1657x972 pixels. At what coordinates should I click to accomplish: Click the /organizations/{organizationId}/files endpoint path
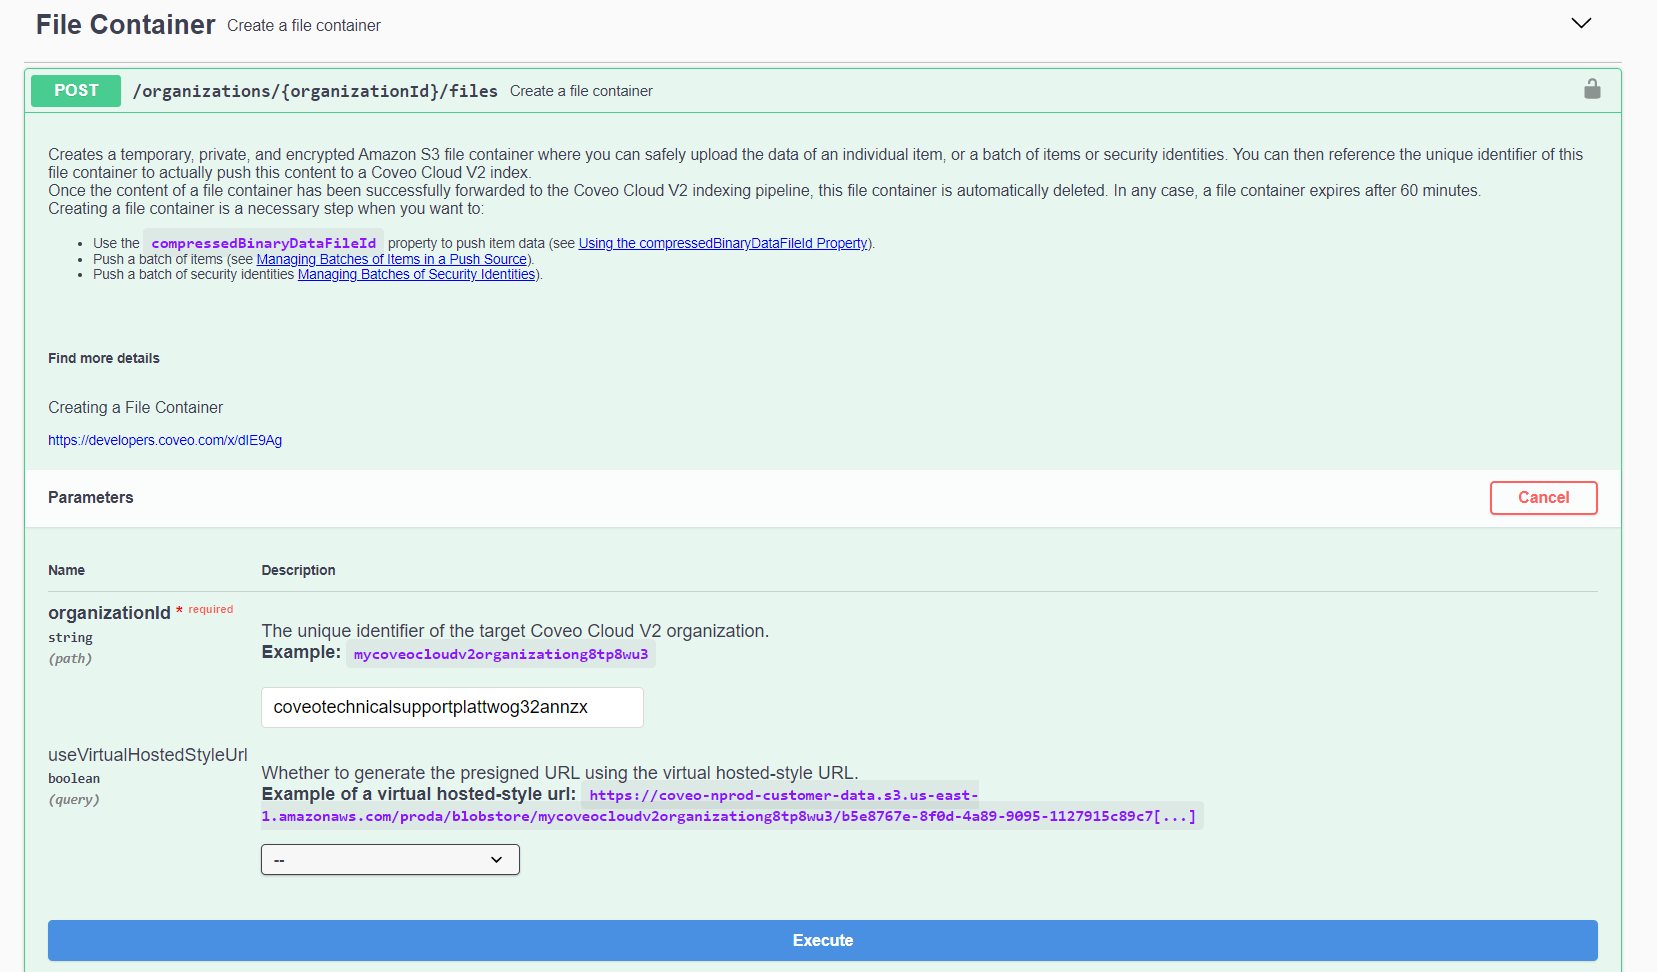click(x=315, y=91)
